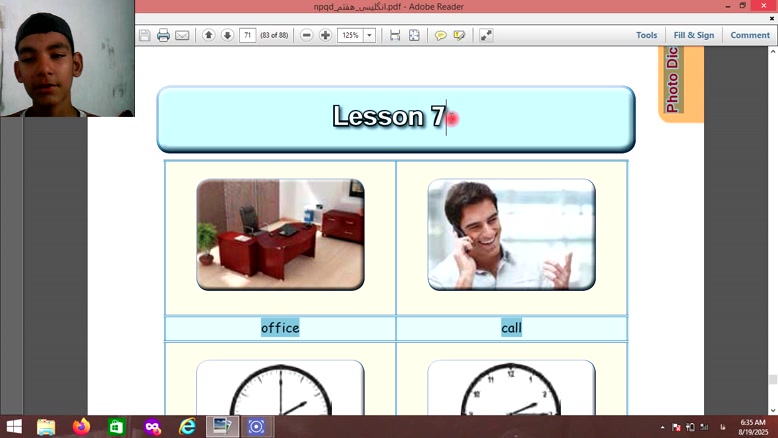Click the Fit One Full Page icon
Image resolution: width=778 pixels, height=438 pixels.
click(x=414, y=35)
